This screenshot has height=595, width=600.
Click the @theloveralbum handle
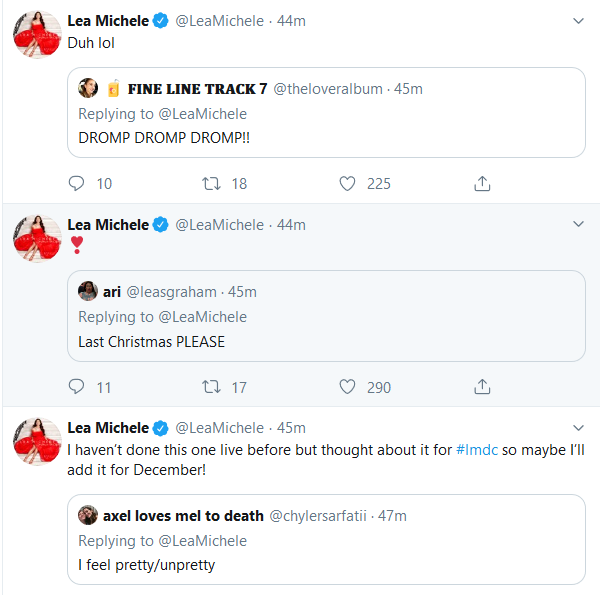[327, 89]
